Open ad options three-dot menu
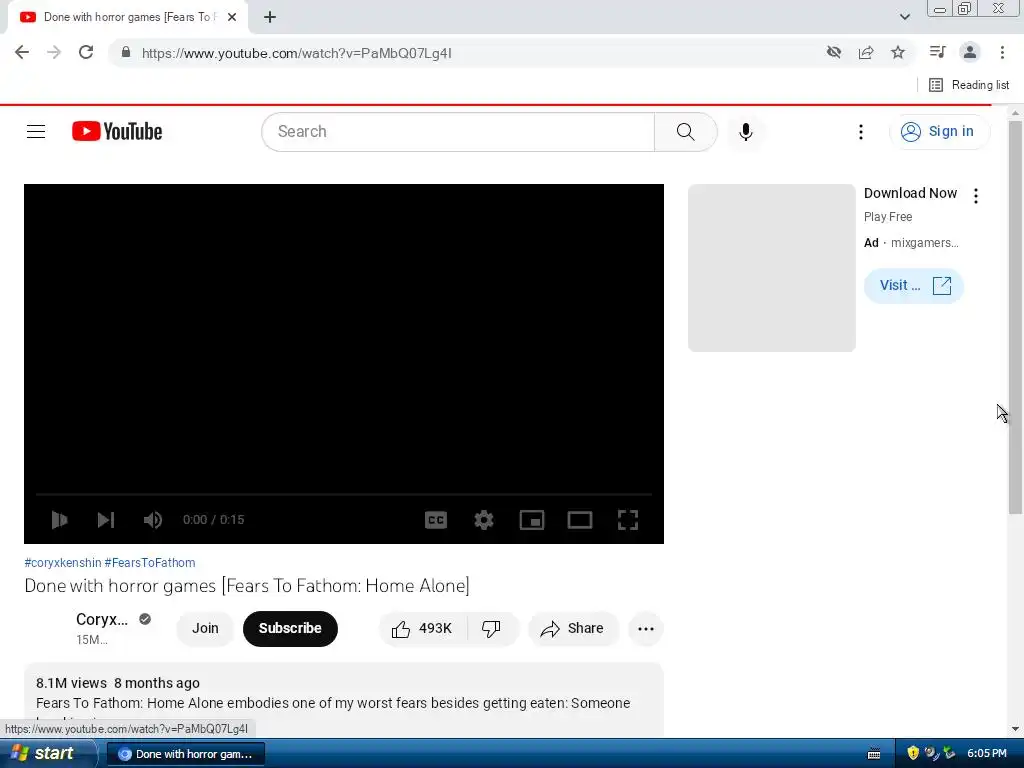This screenshot has width=1024, height=768. 976,196
